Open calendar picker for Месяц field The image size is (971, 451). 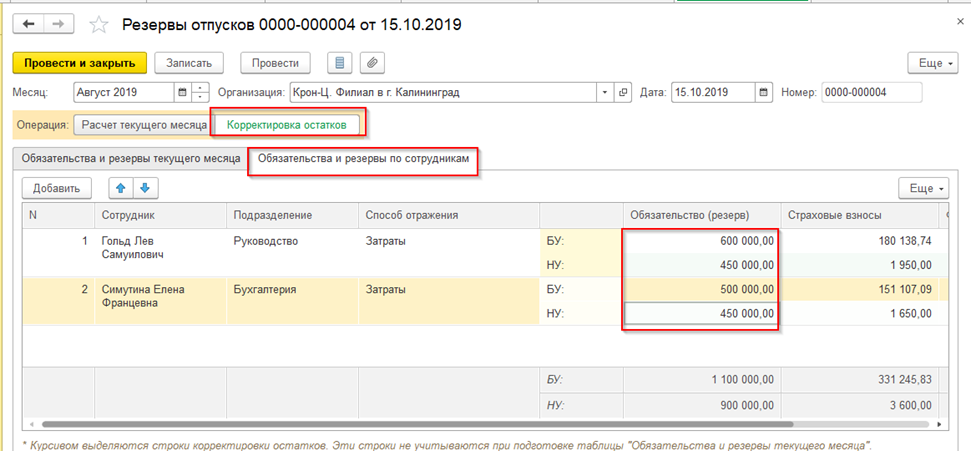coord(181,92)
